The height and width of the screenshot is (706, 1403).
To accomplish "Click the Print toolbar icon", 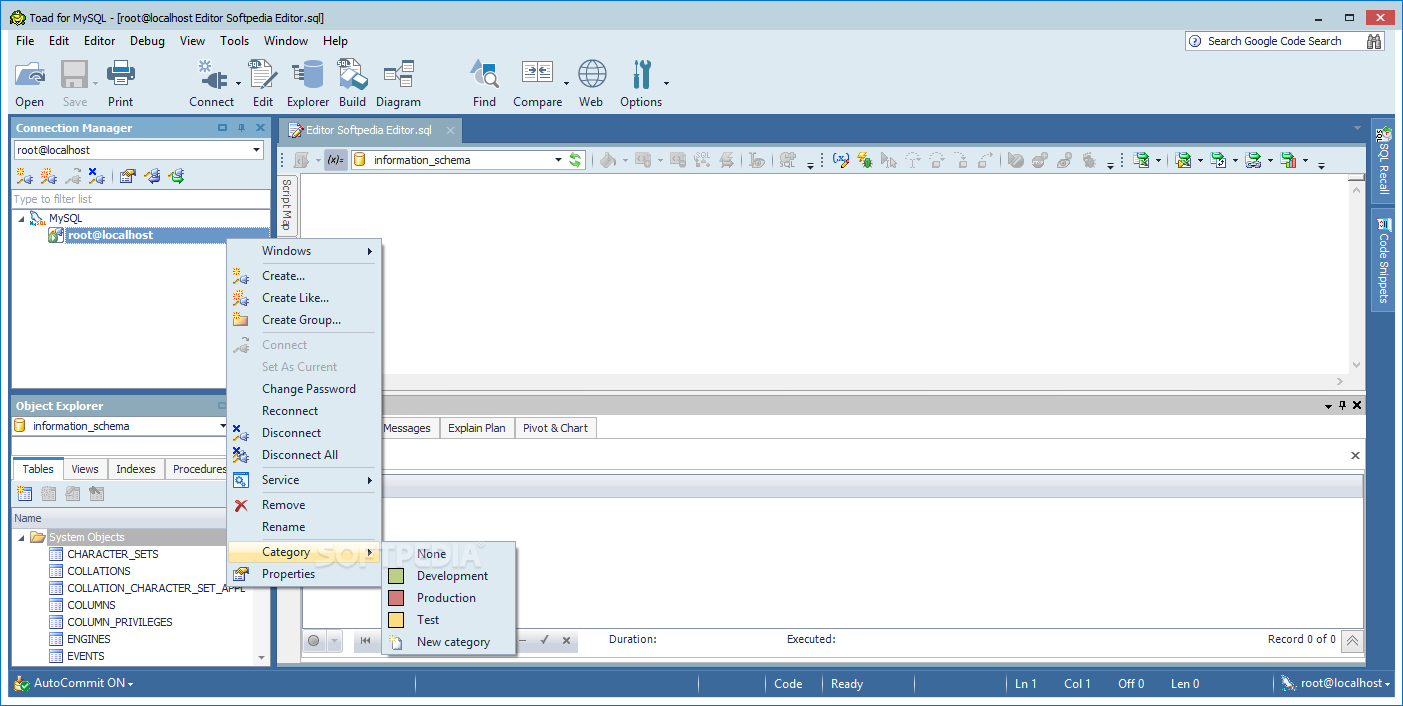I will tap(121, 75).
